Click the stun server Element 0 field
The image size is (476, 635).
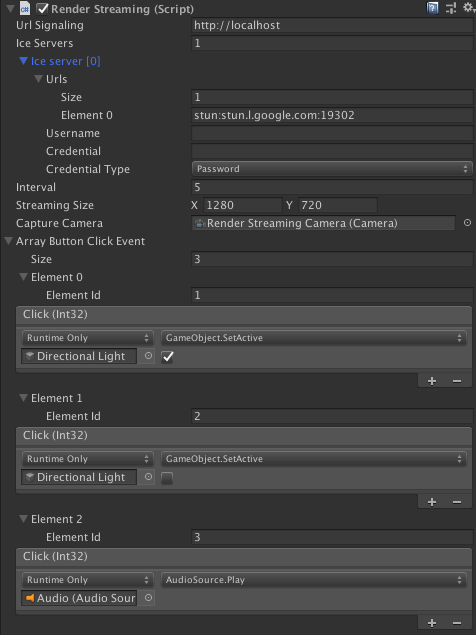point(332,115)
